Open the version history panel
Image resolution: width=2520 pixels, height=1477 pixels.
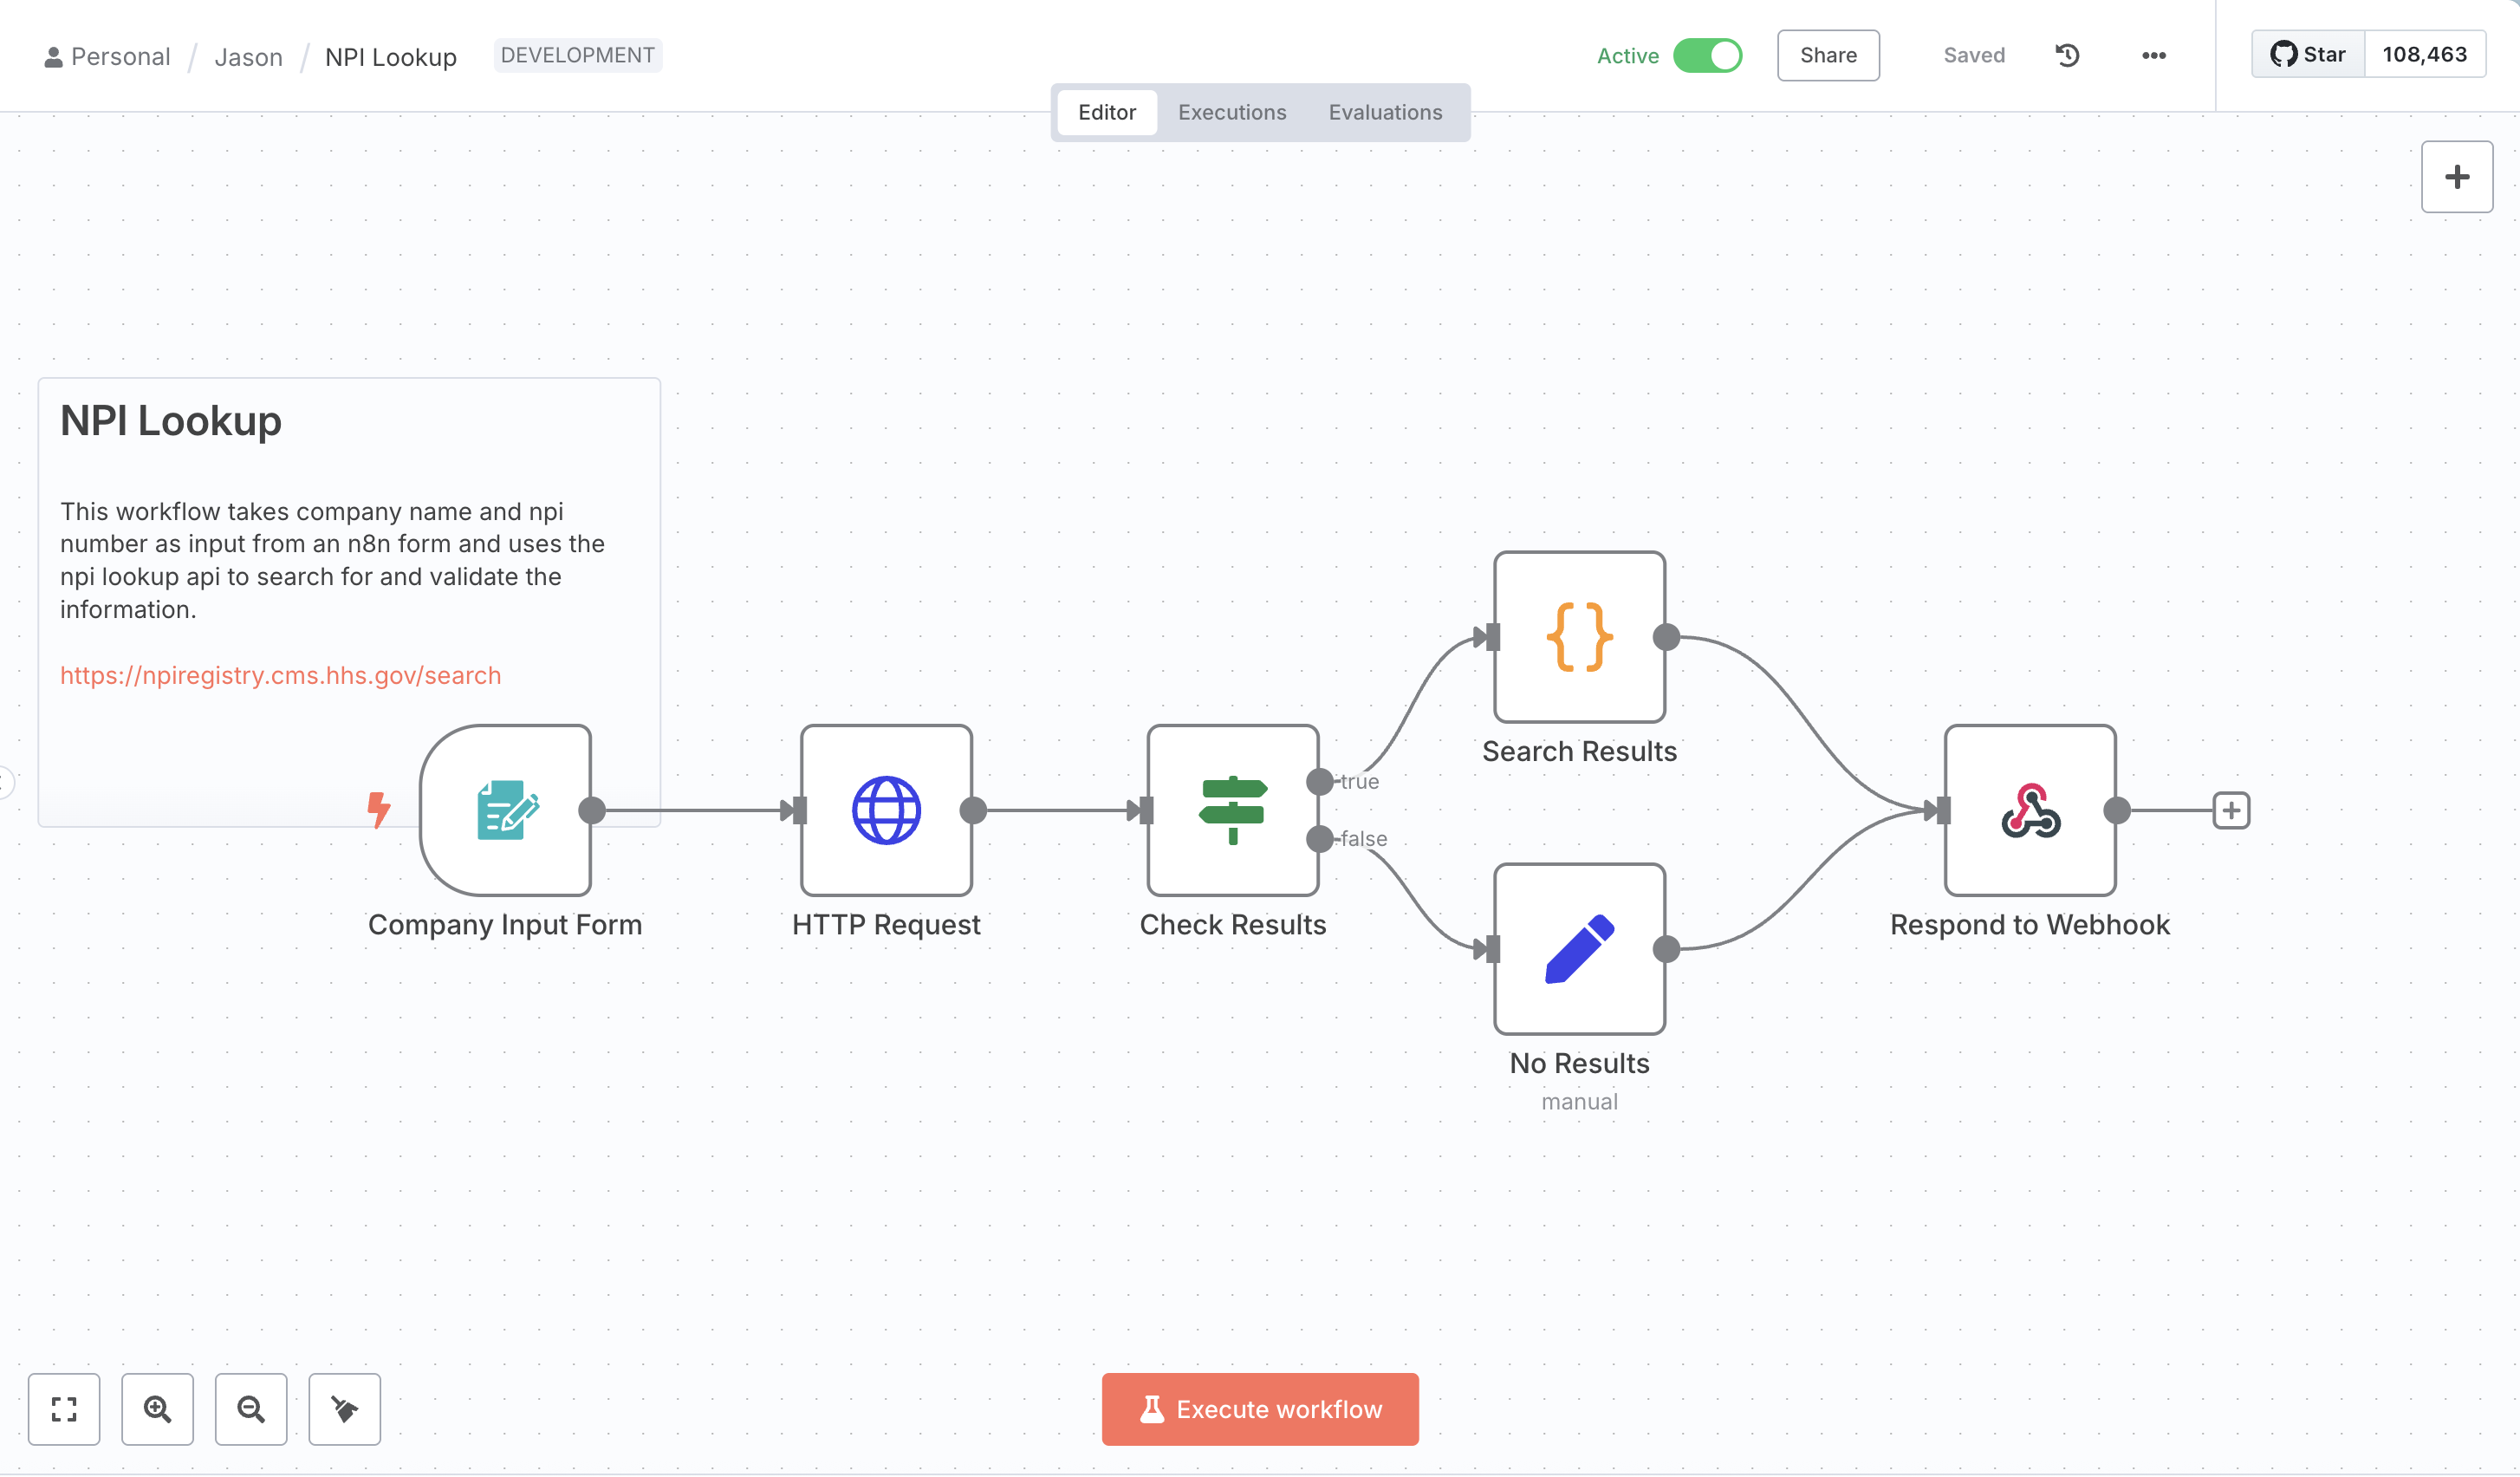2066,55
